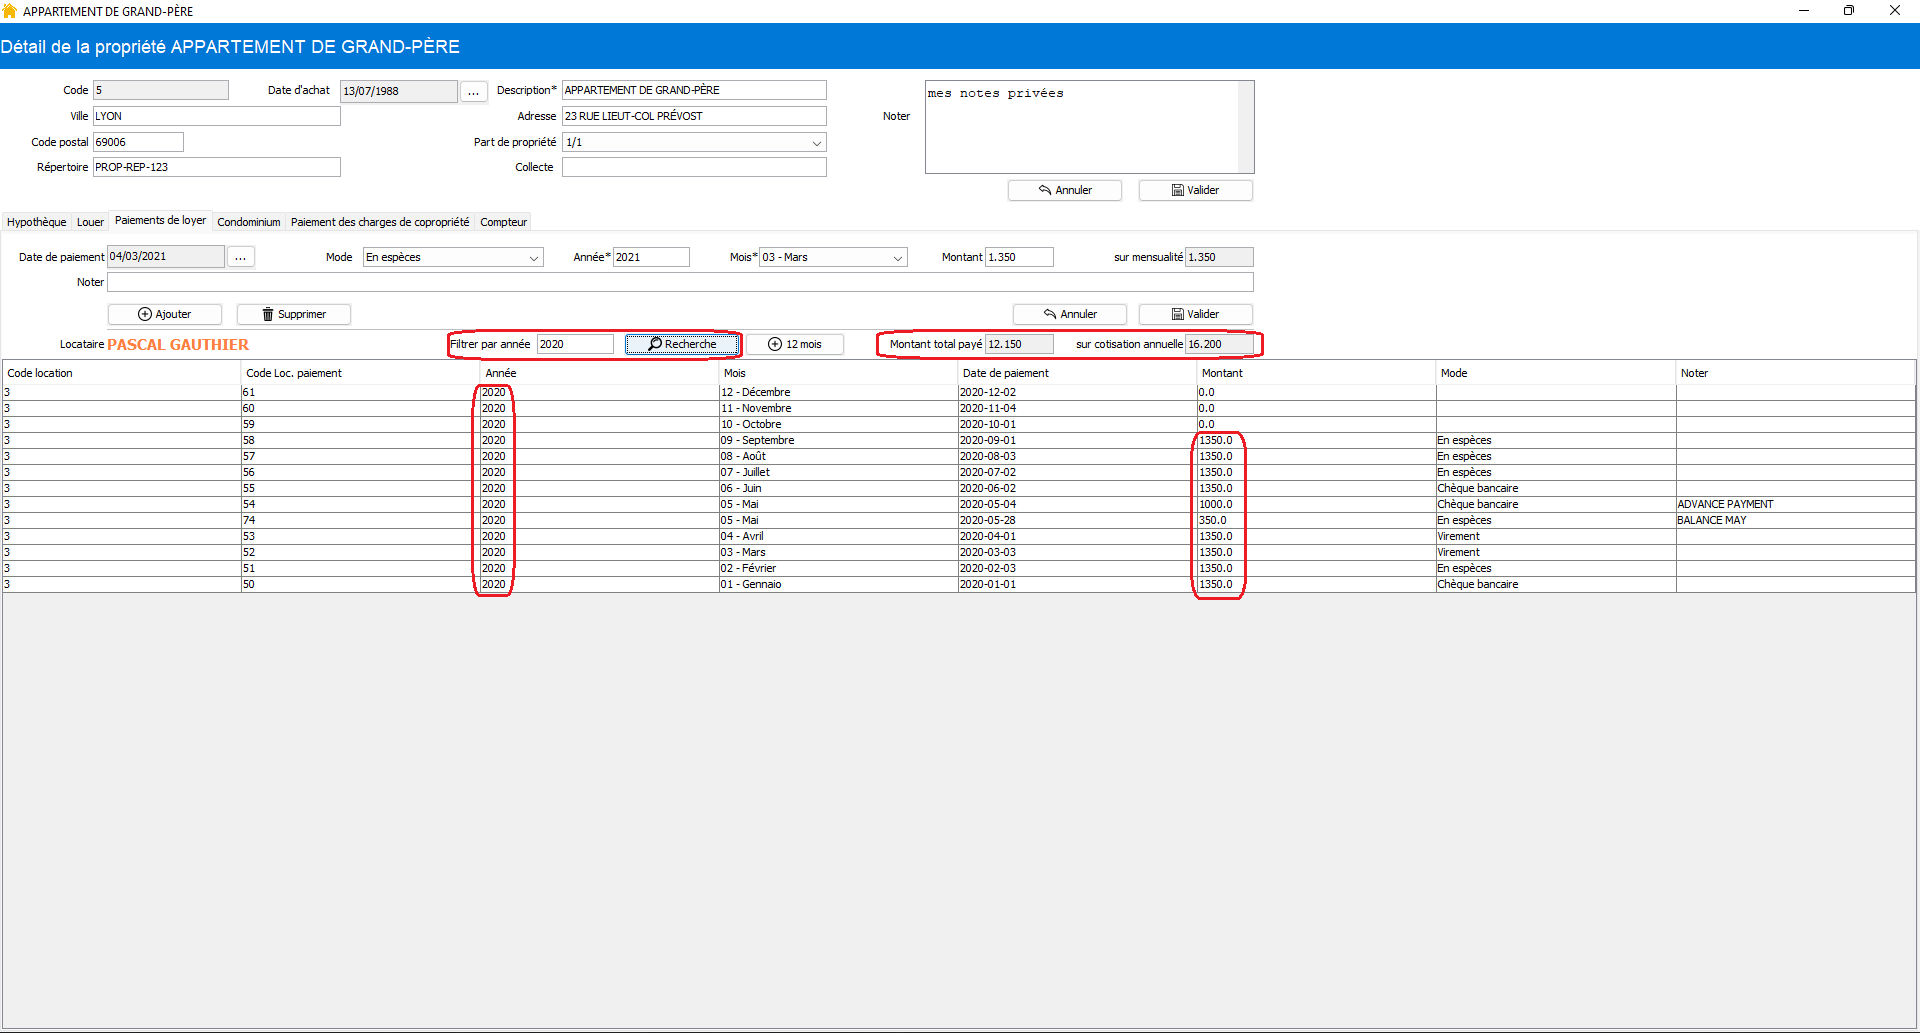Focus the payment Noter field
The image size is (1920, 1033).
[680, 282]
